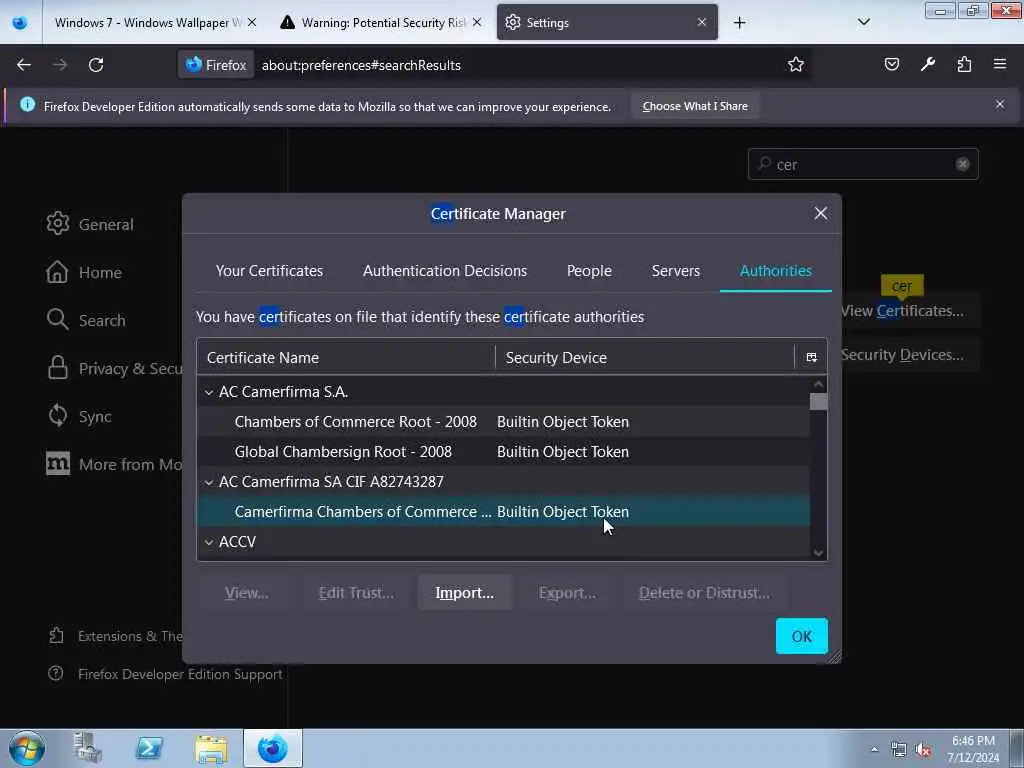The image size is (1024, 768).
Task: Collapse AC Camerfirma SA CIF A82743287 group
Action: 209,483
